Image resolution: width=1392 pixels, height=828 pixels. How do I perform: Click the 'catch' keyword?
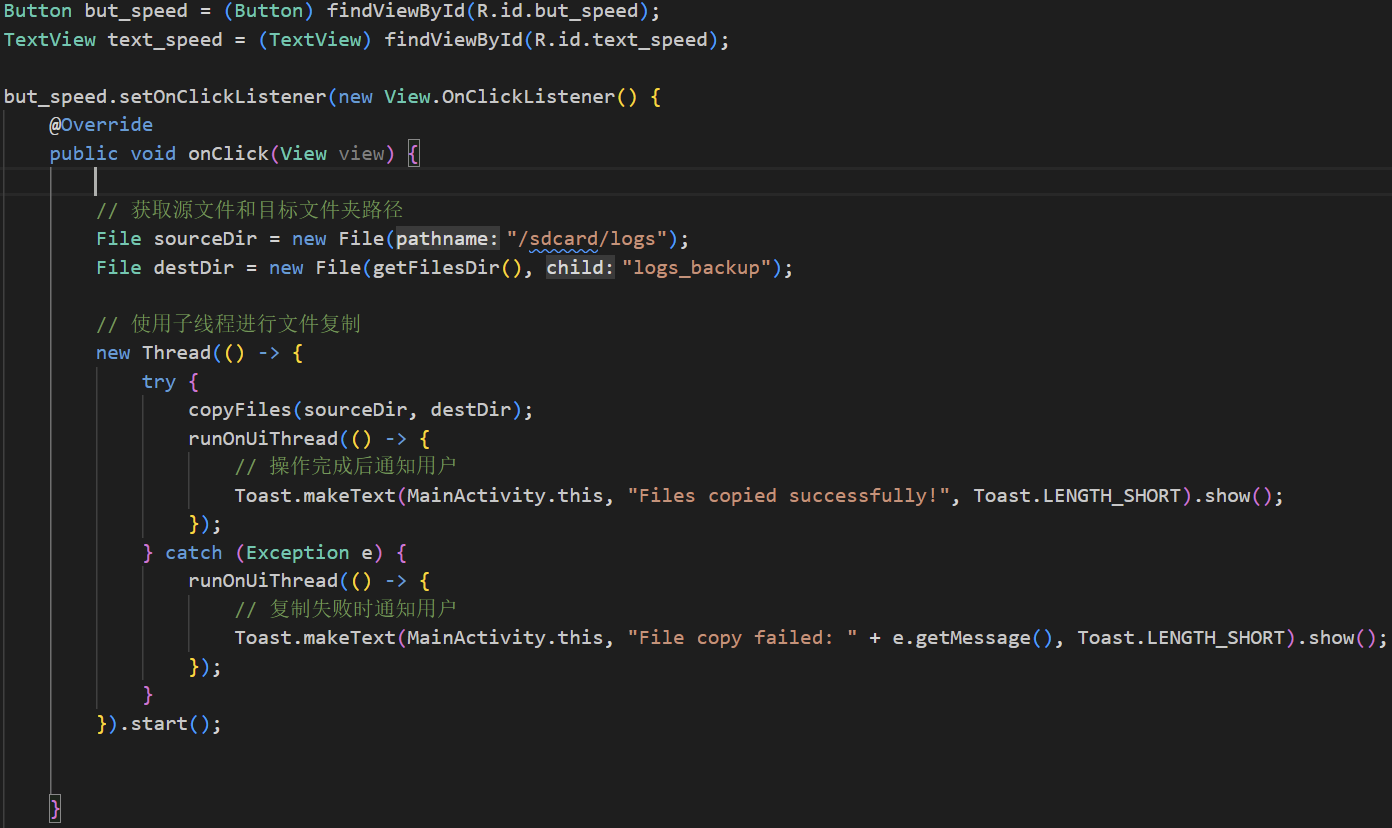click(194, 553)
